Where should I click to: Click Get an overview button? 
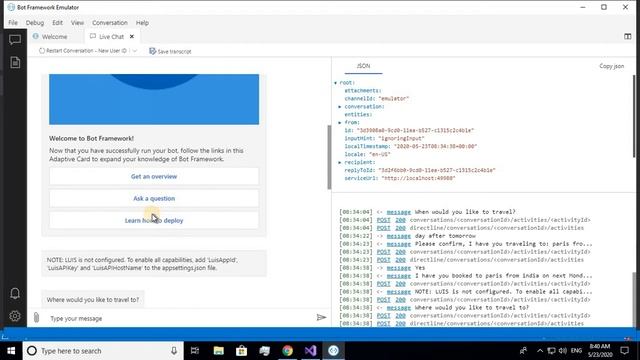[x=154, y=176]
